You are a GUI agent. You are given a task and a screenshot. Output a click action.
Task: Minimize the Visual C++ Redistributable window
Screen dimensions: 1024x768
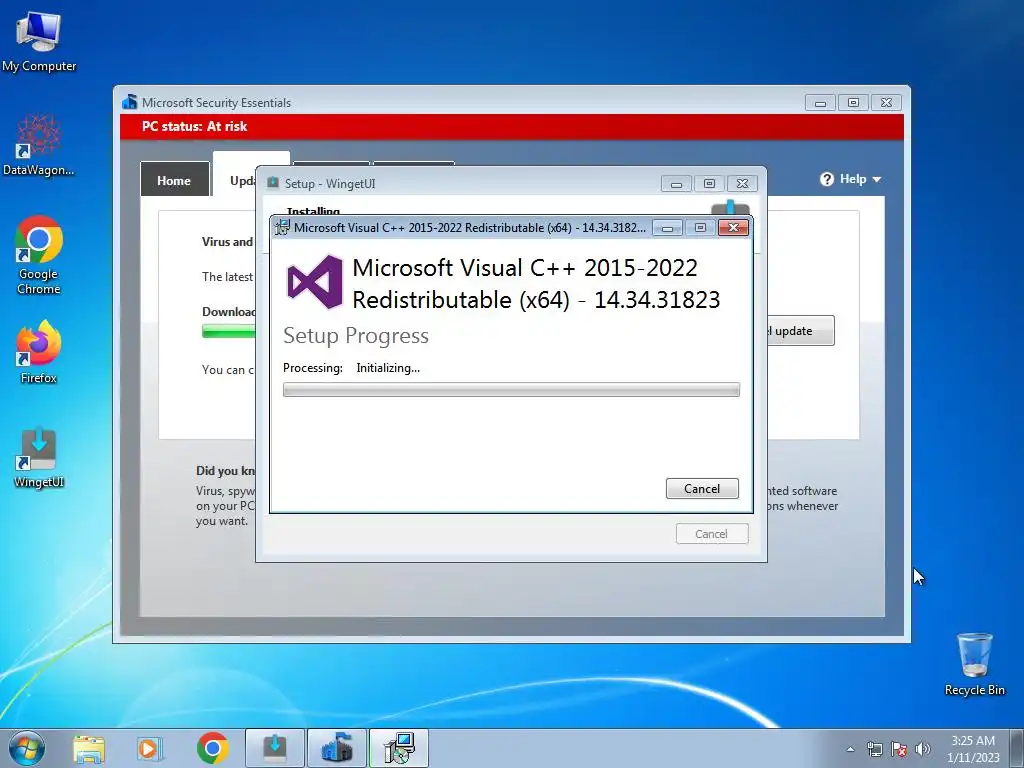point(667,227)
